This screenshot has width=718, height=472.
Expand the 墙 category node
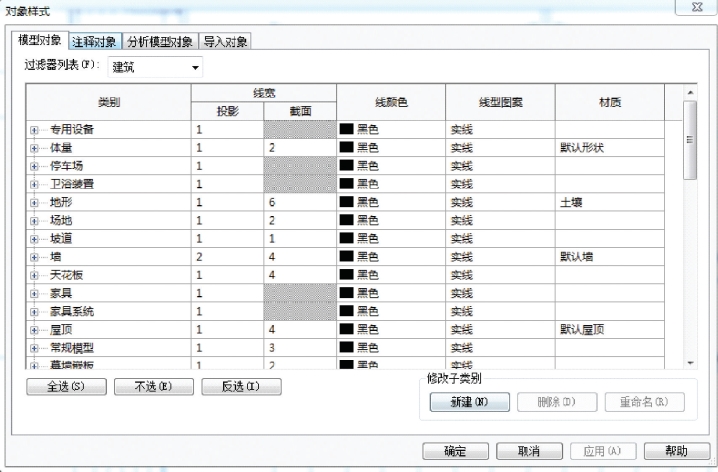(34, 257)
